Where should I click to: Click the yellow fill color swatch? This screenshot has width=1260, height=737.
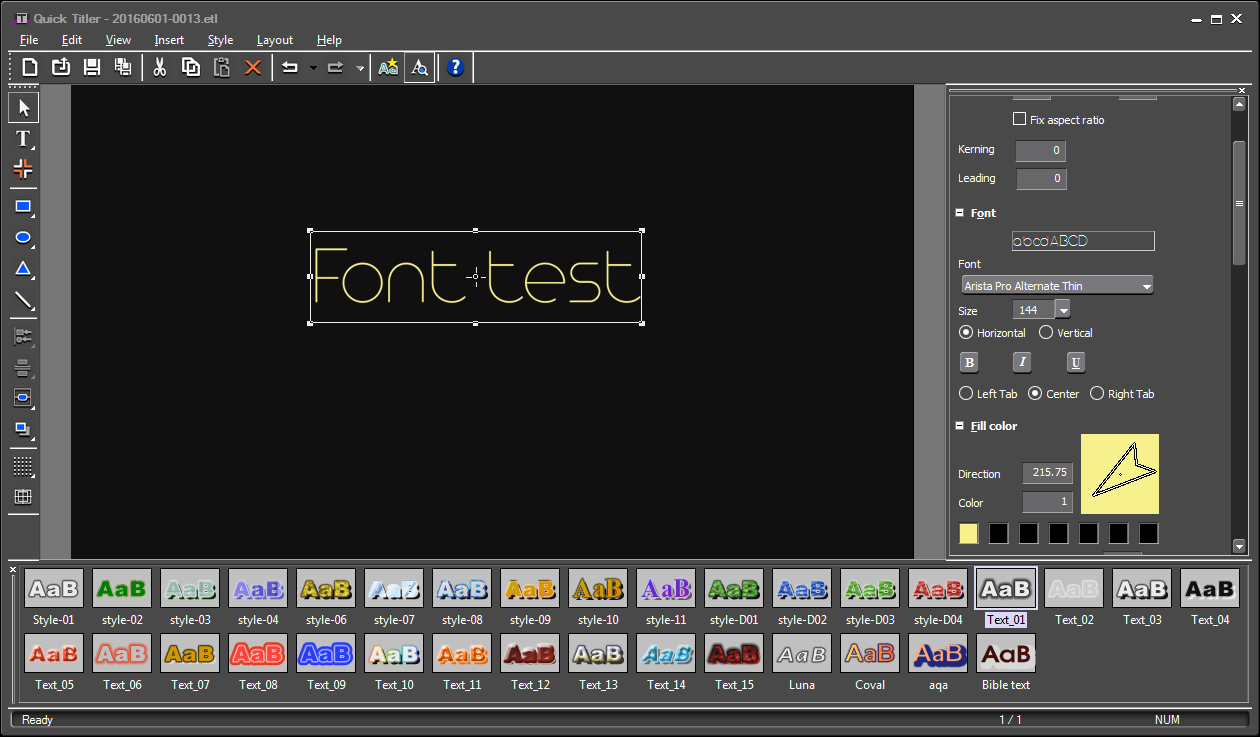pos(969,534)
